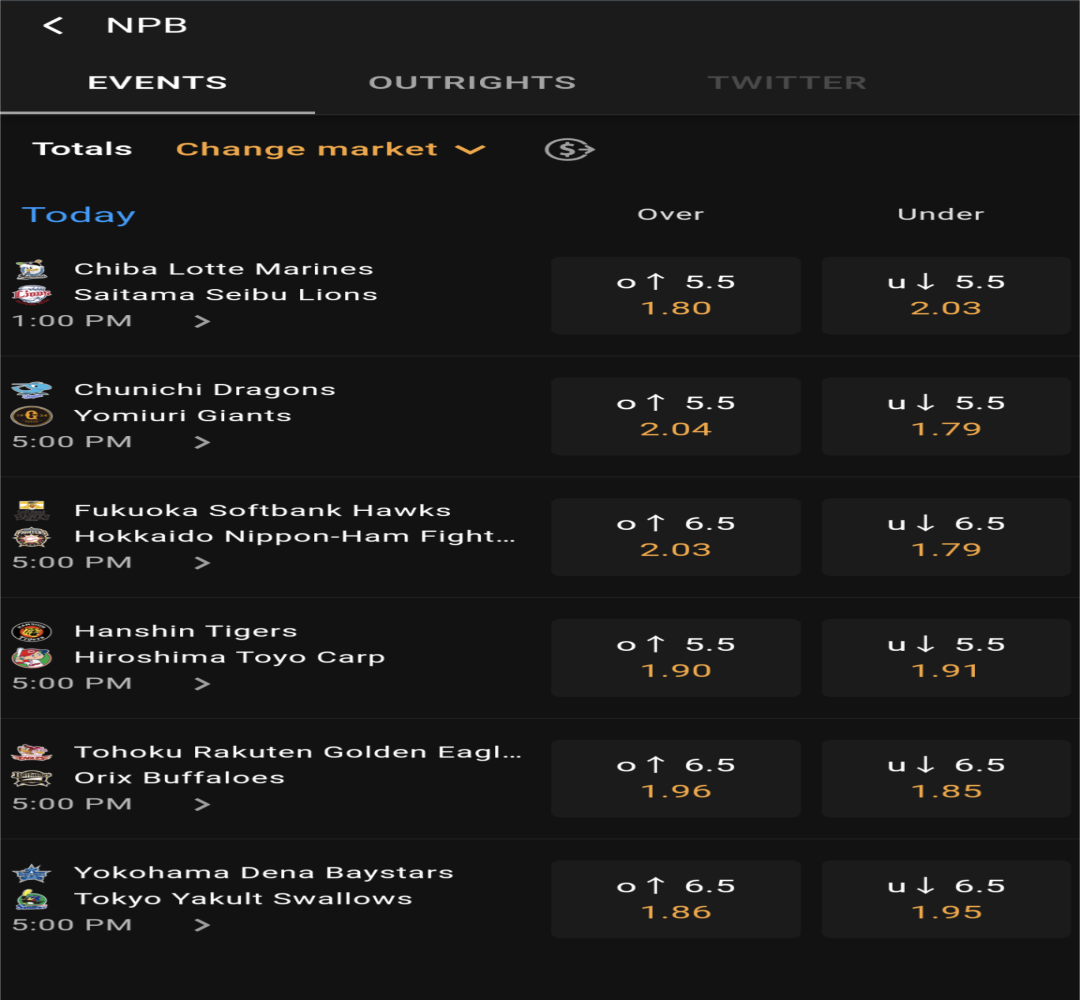Image resolution: width=1080 pixels, height=1000 pixels.
Task: Open the Change market dropdown
Action: [x=331, y=149]
